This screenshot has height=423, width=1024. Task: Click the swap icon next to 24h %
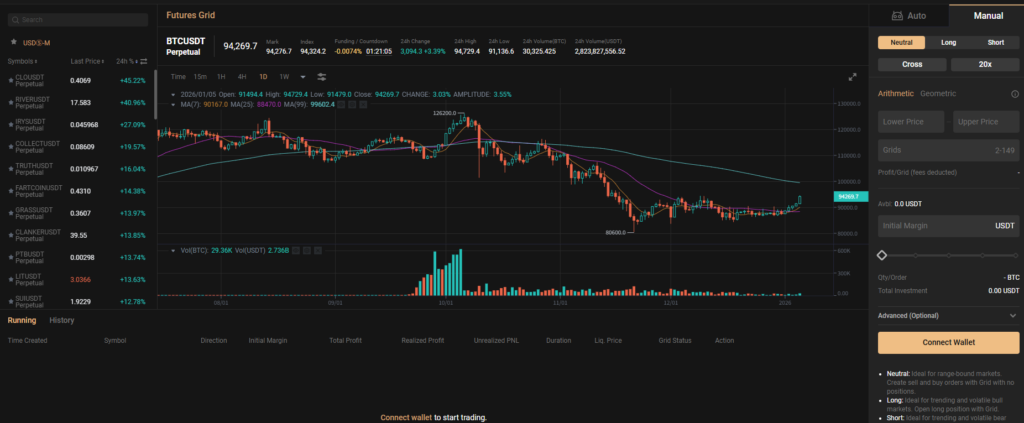(143, 61)
